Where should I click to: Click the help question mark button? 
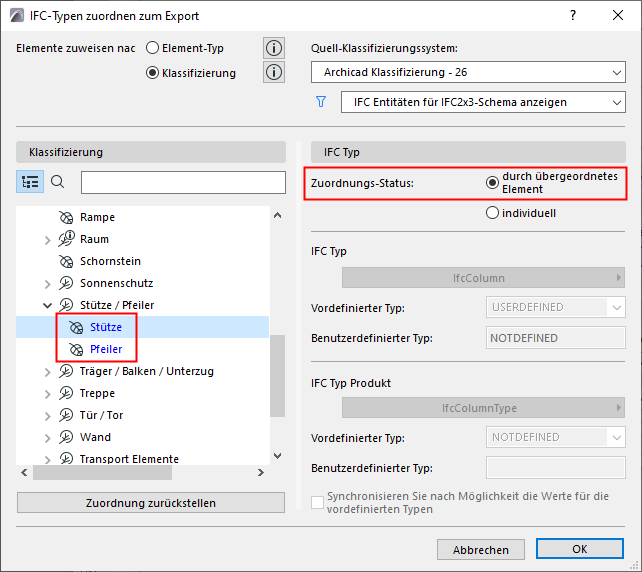pyautogui.click(x=573, y=16)
